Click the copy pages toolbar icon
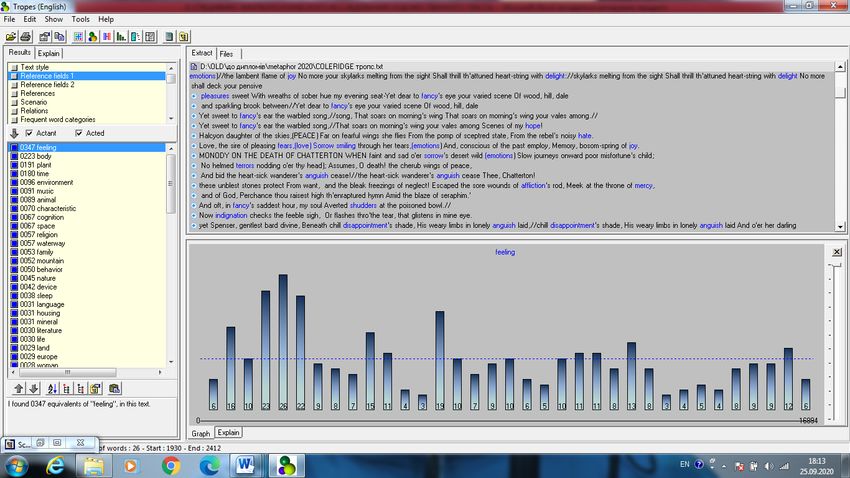This screenshot has width=850, height=478. [60, 37]
